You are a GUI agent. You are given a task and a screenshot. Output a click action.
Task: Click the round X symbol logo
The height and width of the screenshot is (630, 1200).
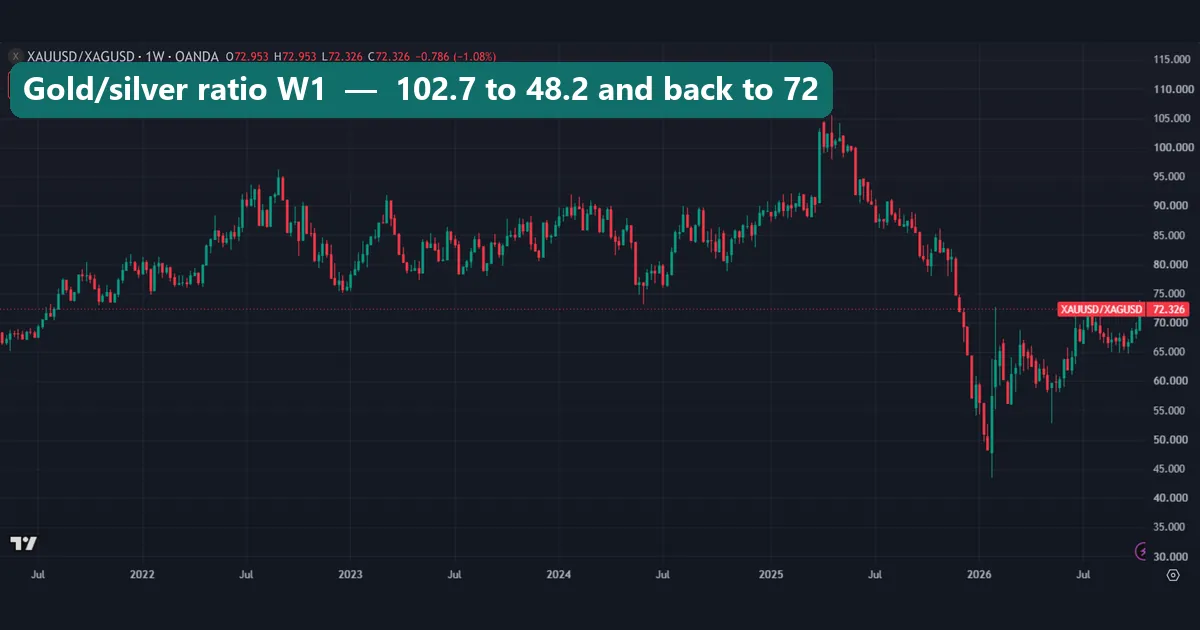click(14, 56)
